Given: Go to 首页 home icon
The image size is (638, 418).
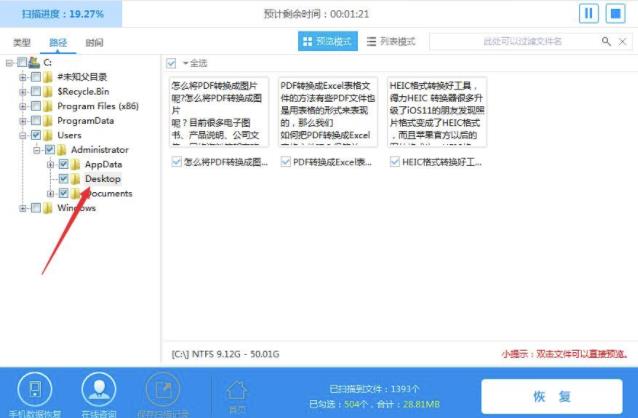Looking at the screenshot, I should pyautogui.click(x=237, y=390).
